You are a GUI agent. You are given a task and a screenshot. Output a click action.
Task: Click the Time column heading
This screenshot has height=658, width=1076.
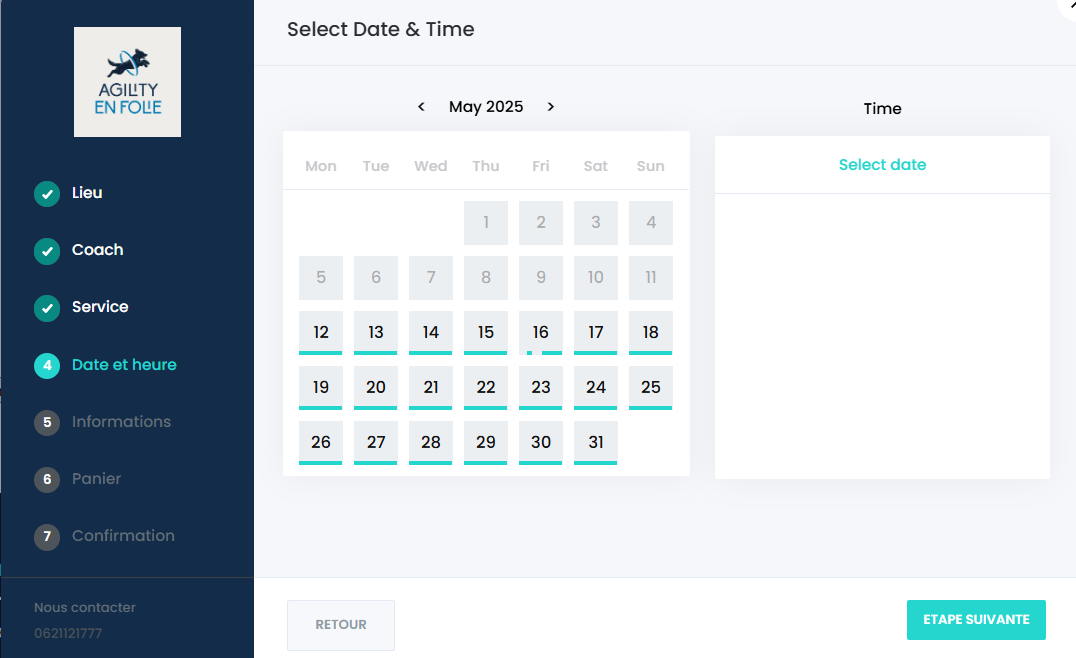coord(882,108)
